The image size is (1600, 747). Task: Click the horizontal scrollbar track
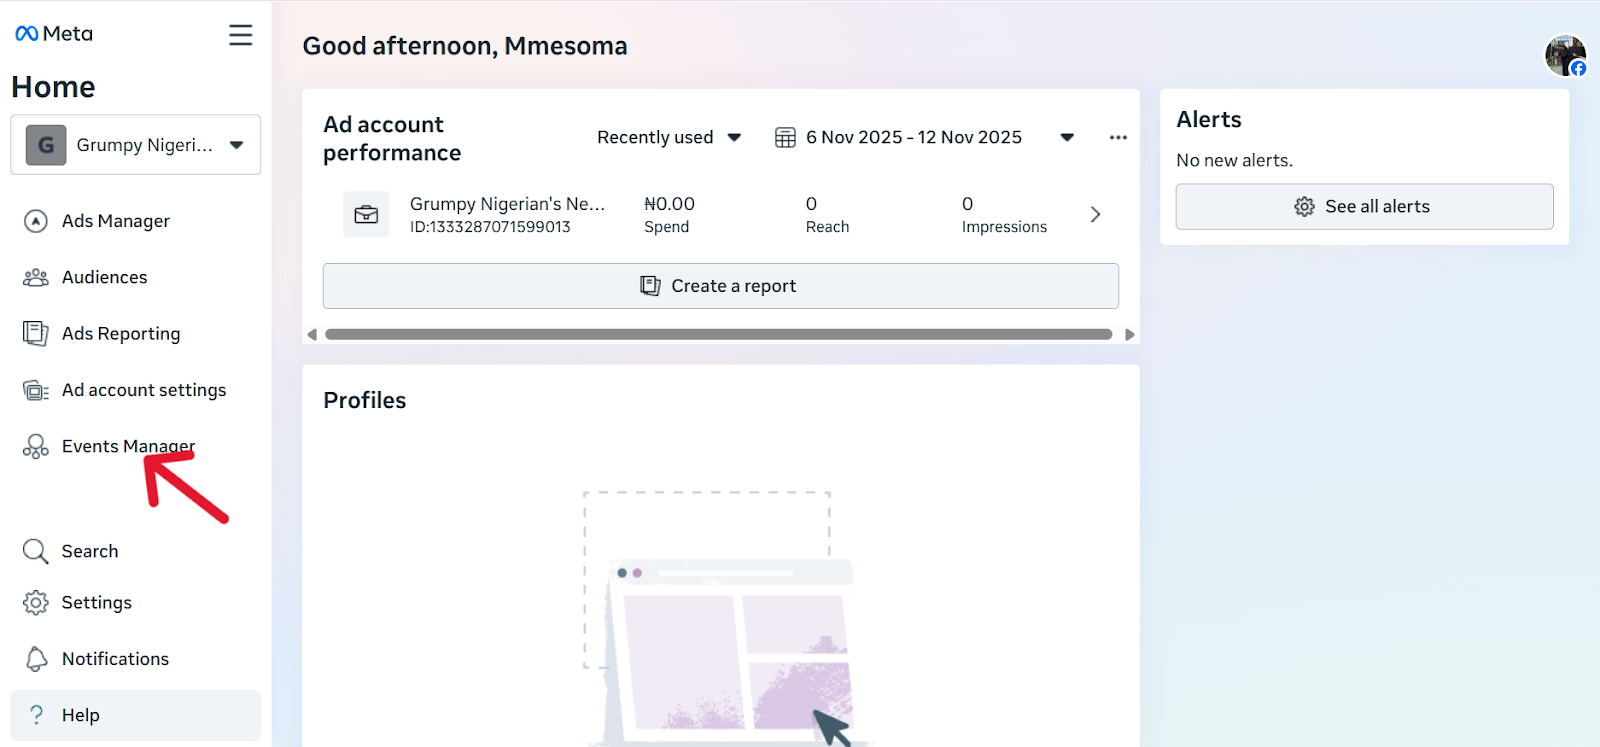point(719,334)
